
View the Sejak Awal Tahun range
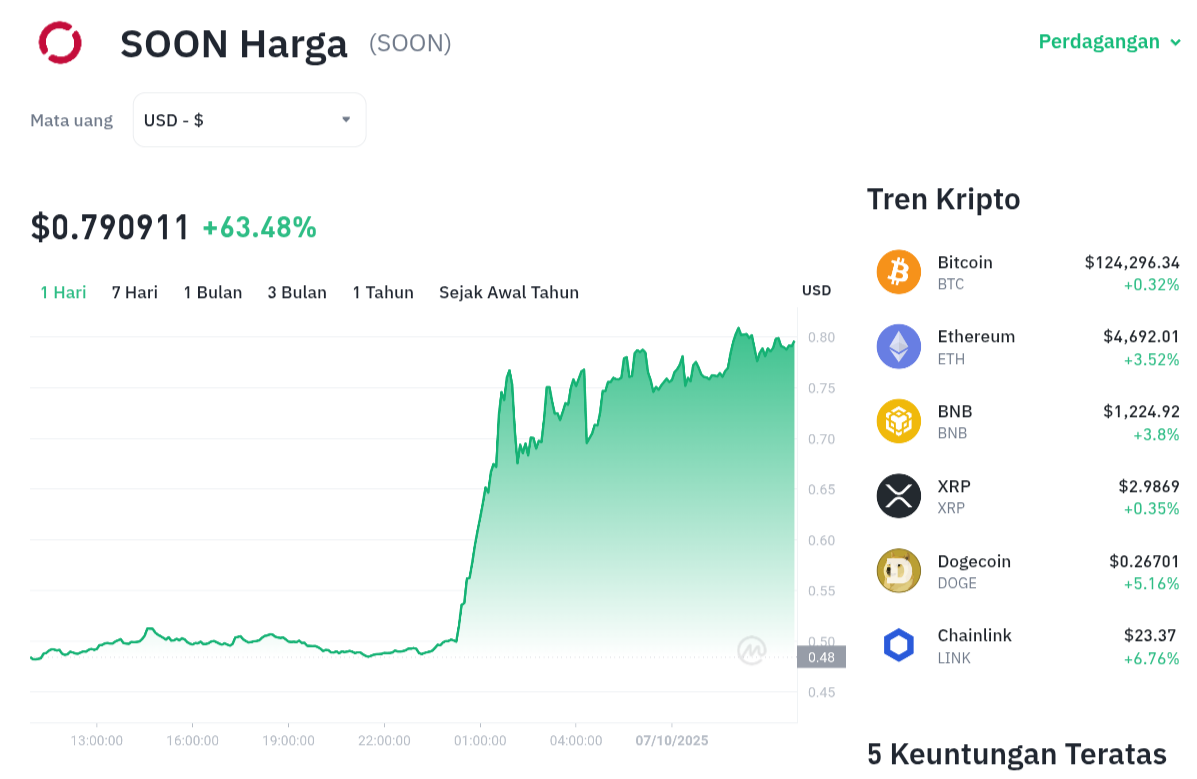point(509,292)
